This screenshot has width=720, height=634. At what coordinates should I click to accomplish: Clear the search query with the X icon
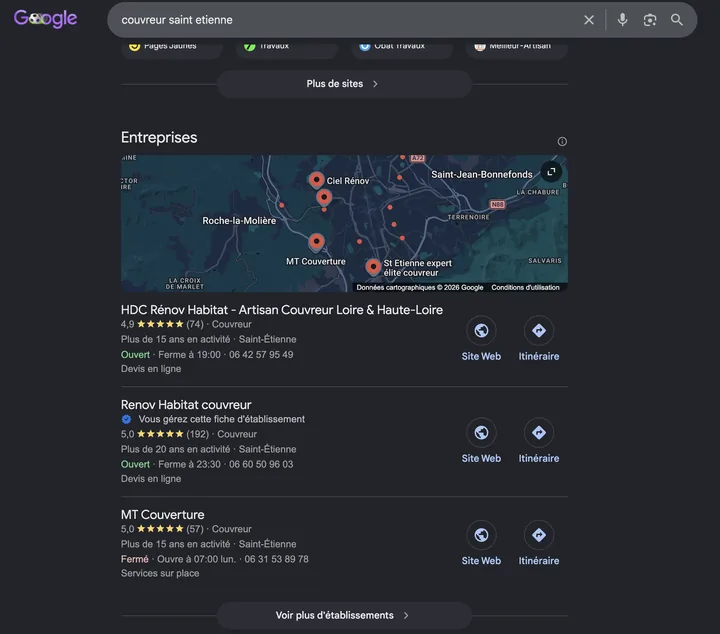click(x=589, y=20)
